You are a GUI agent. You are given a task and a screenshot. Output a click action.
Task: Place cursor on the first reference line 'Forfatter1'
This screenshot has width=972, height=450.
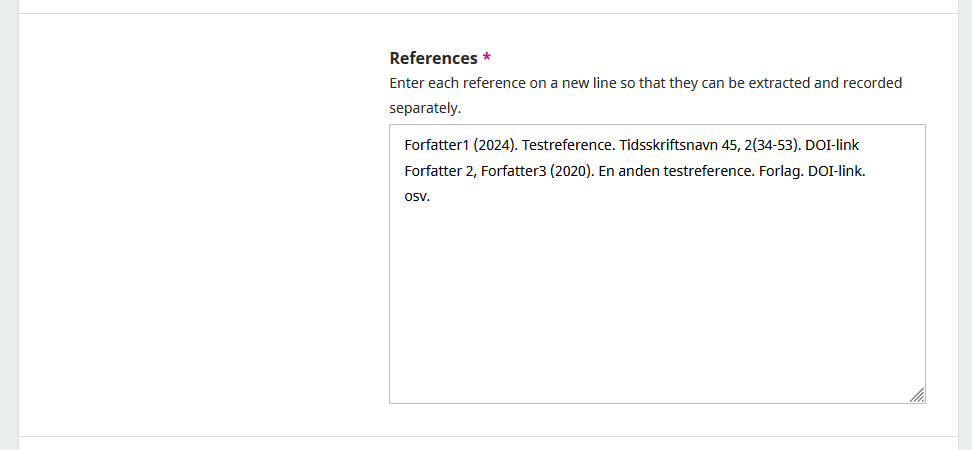coord(437,145)
